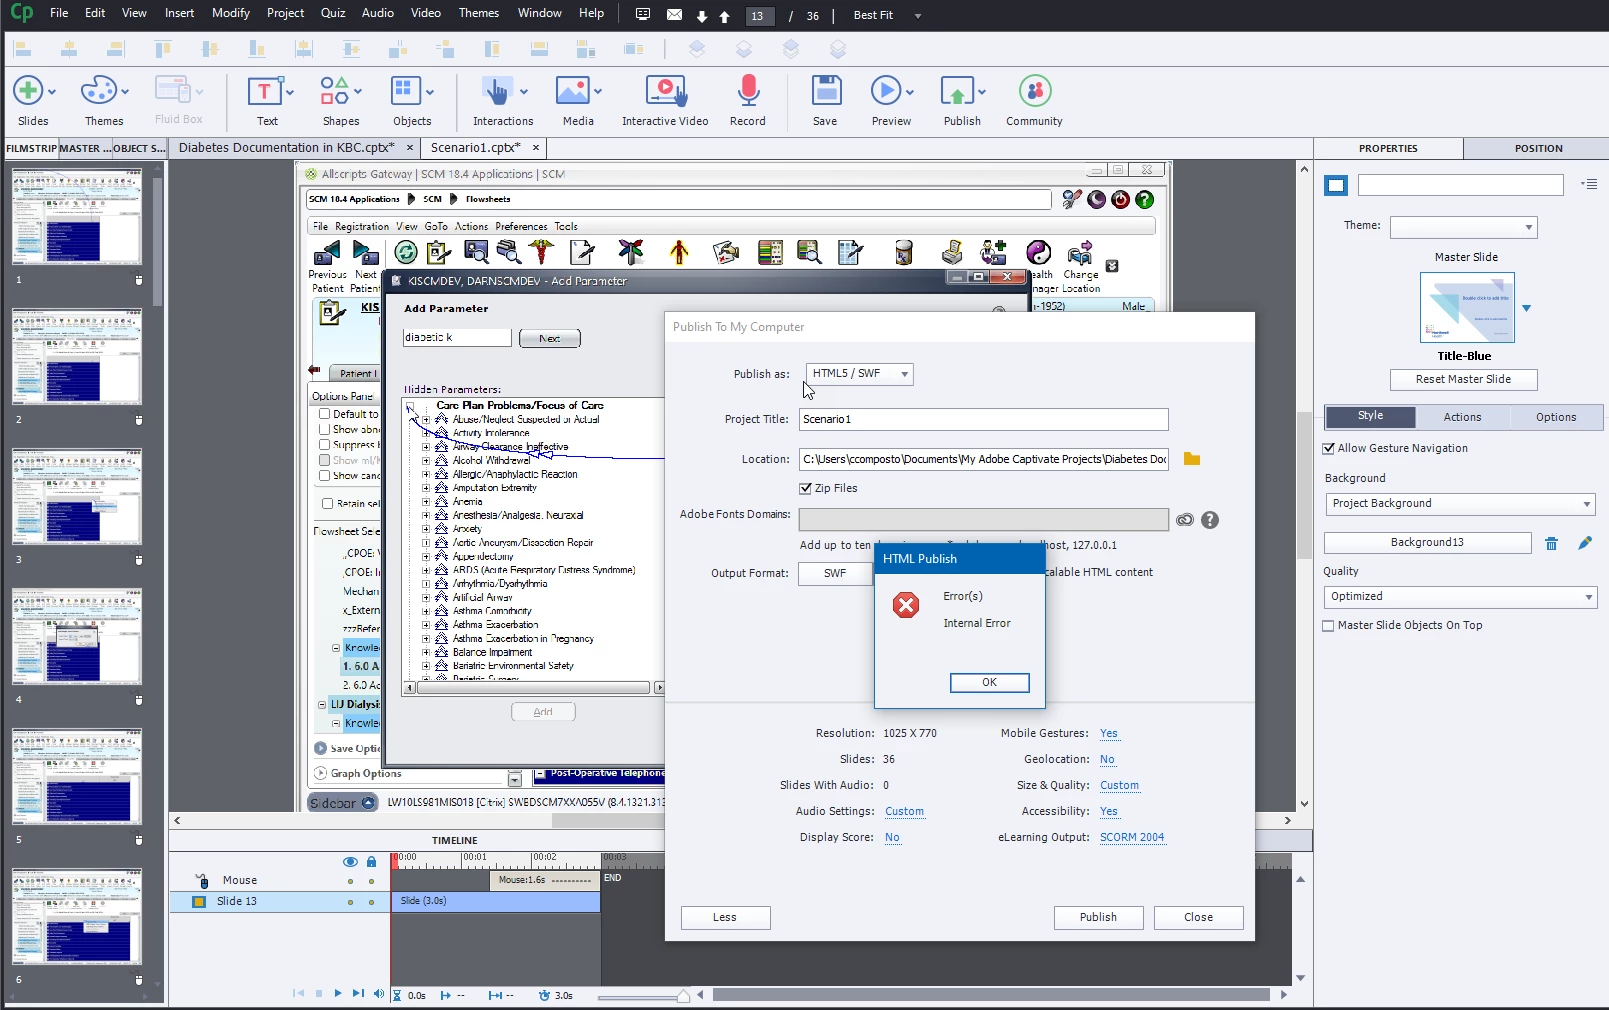Enable Master Slide Objects On Top
This screenshot has width=1609, height=1010.
click(1329, 626)
